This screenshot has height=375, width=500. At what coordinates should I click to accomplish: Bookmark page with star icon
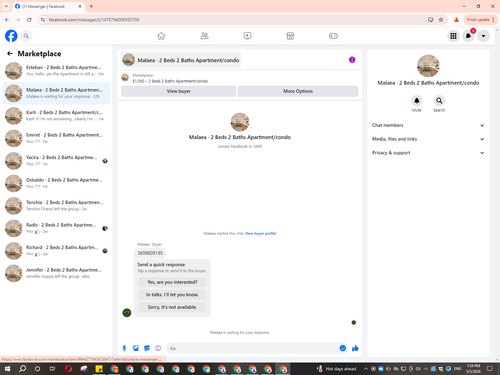[x=441, y=20]
